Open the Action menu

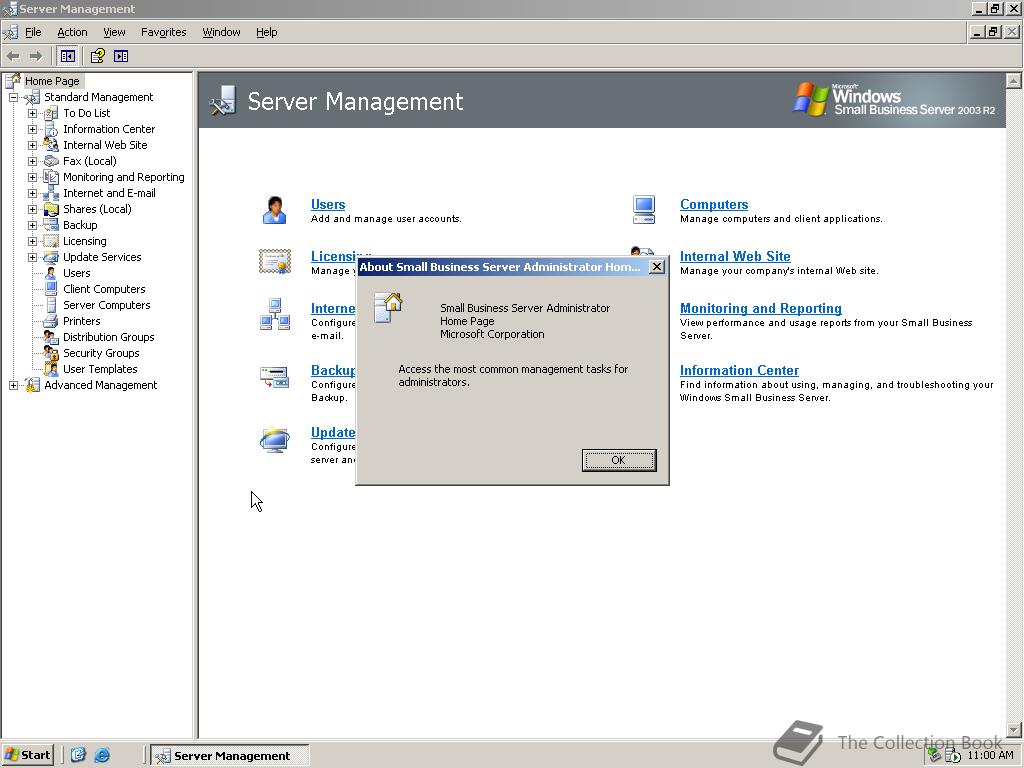pyautogui.click(x=72, y=32)
